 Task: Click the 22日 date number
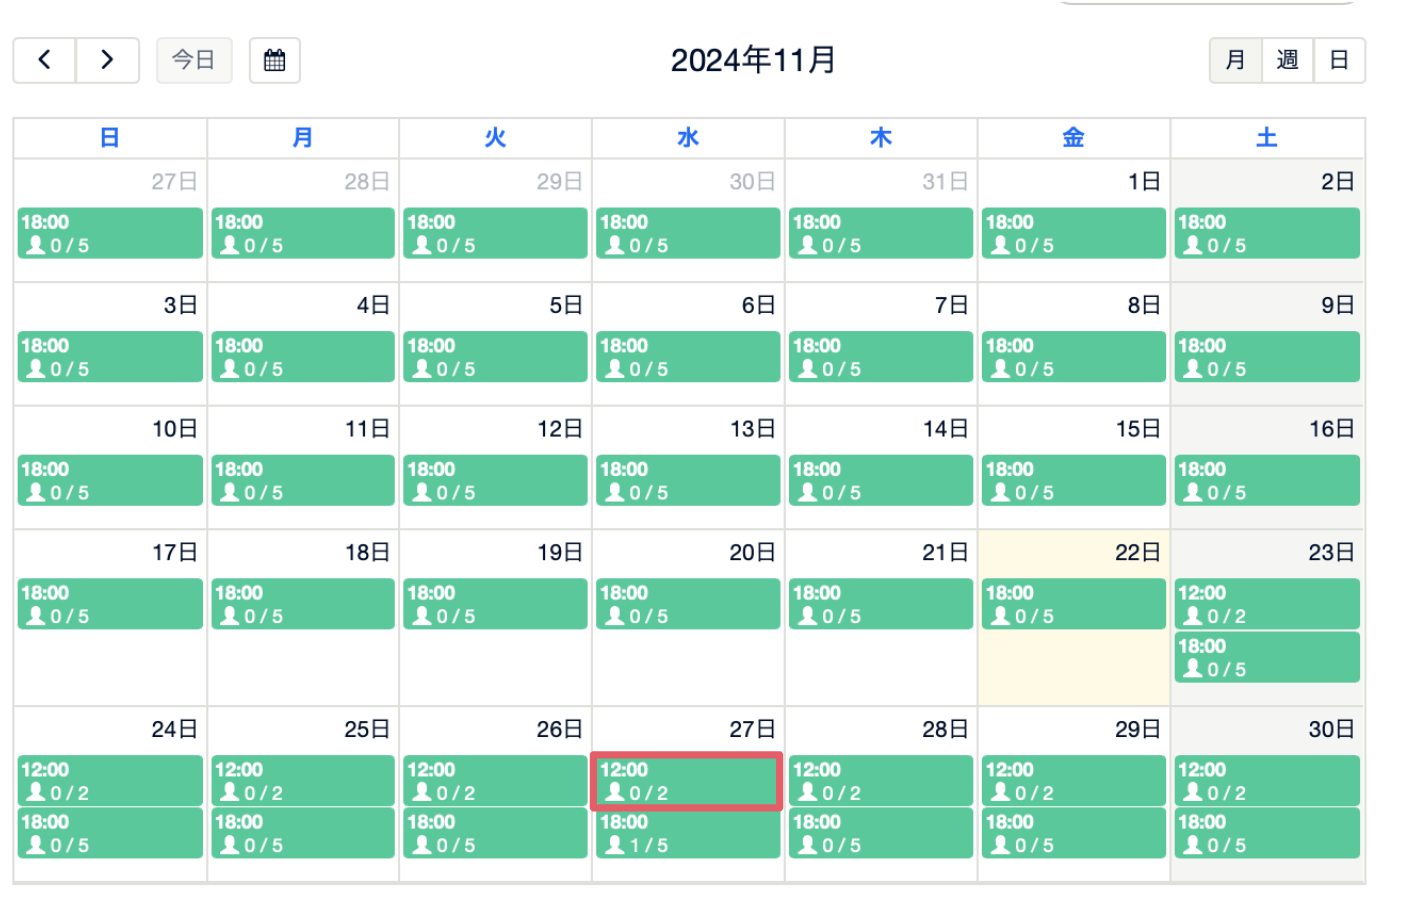[x=1138, y=552]
